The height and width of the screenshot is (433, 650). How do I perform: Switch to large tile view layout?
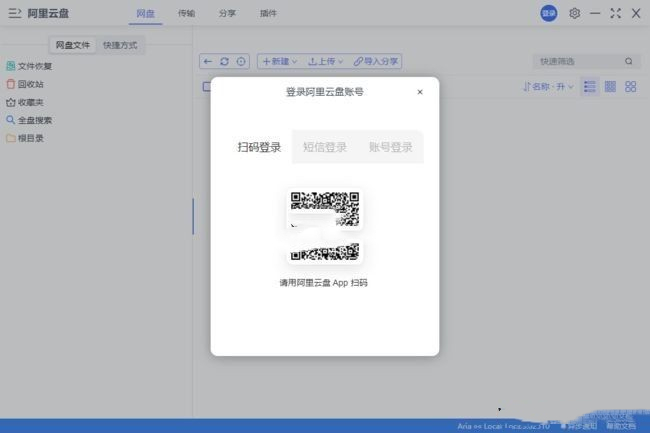tap(631, 87)
